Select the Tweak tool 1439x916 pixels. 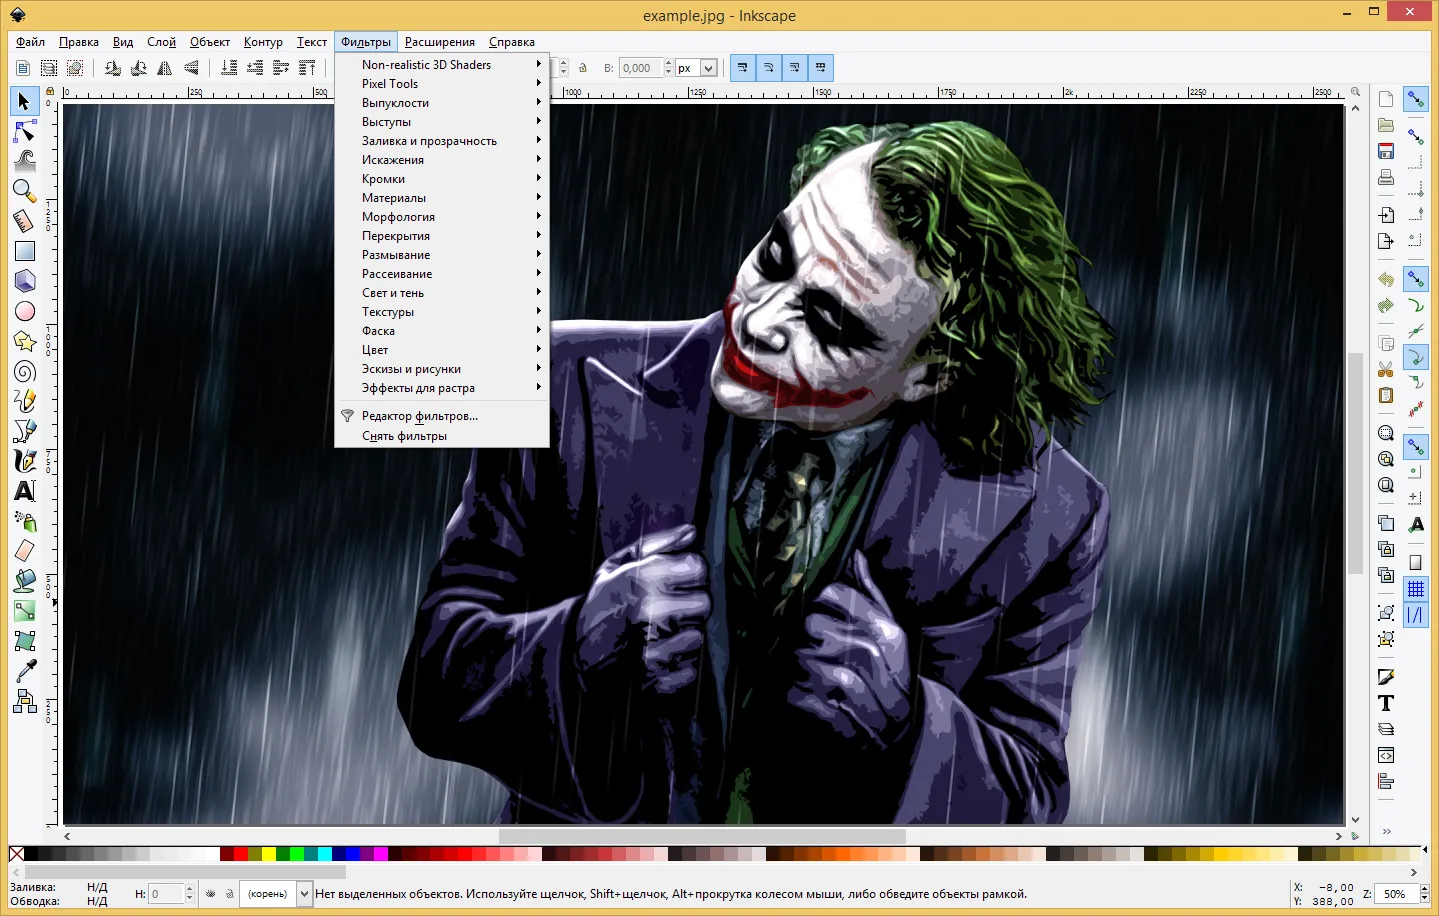pos(24,161)
